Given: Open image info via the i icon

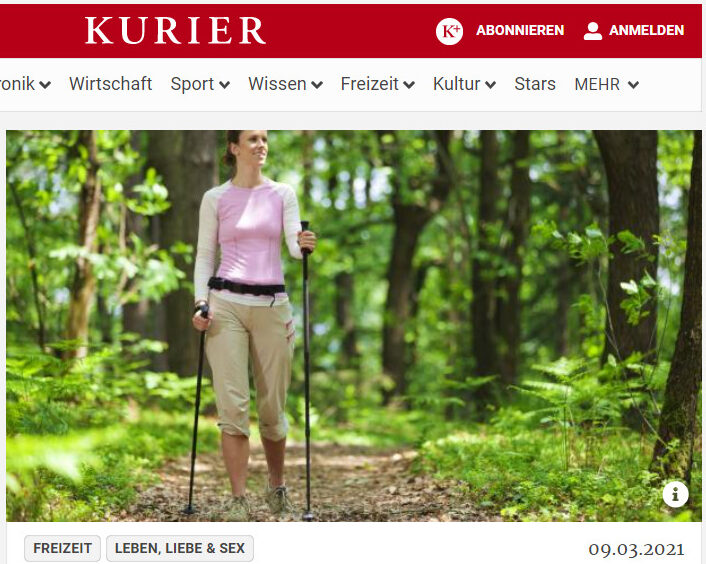Looking at the screenshot, I should coord(675,494).
